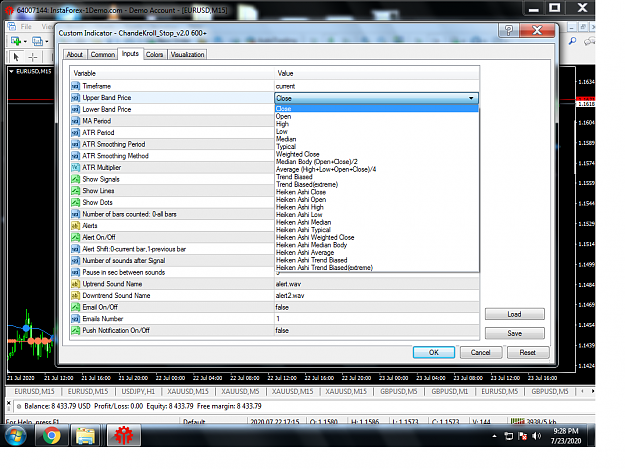Click the Email On/Off boolean icon

[76, 307]
